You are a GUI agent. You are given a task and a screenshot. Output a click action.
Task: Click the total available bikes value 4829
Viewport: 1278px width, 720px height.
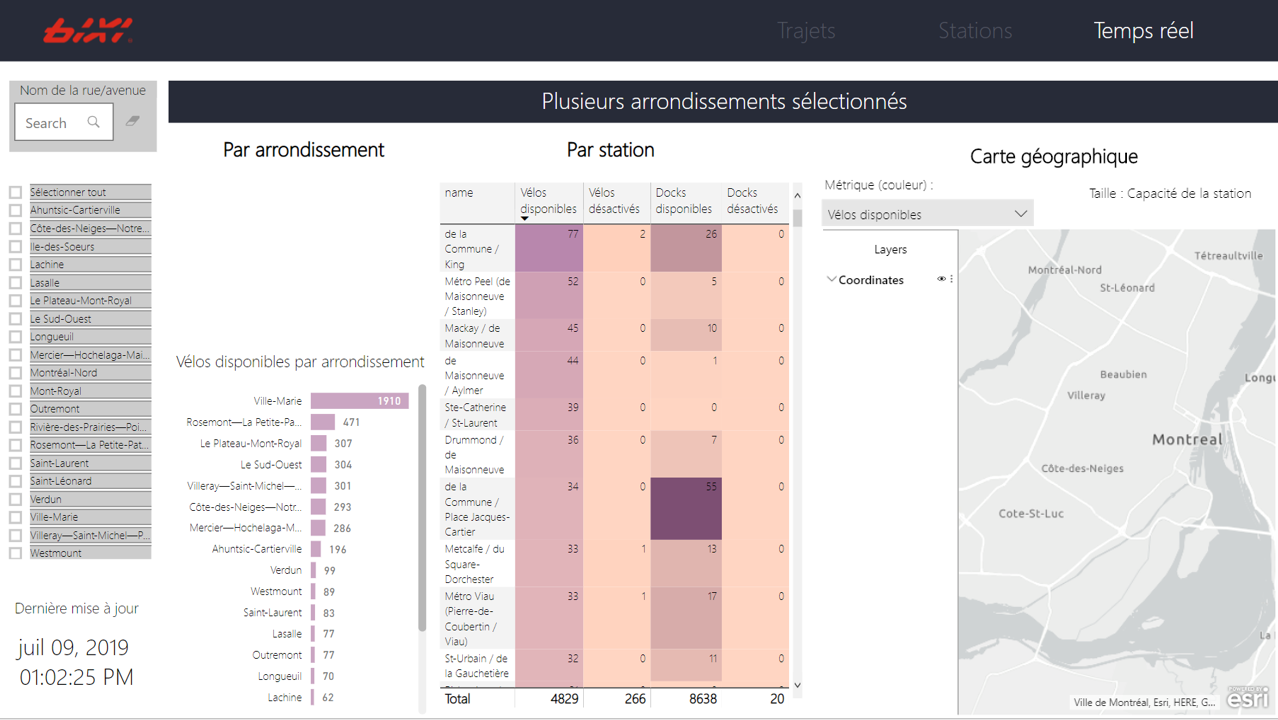[x=564, y=699]
